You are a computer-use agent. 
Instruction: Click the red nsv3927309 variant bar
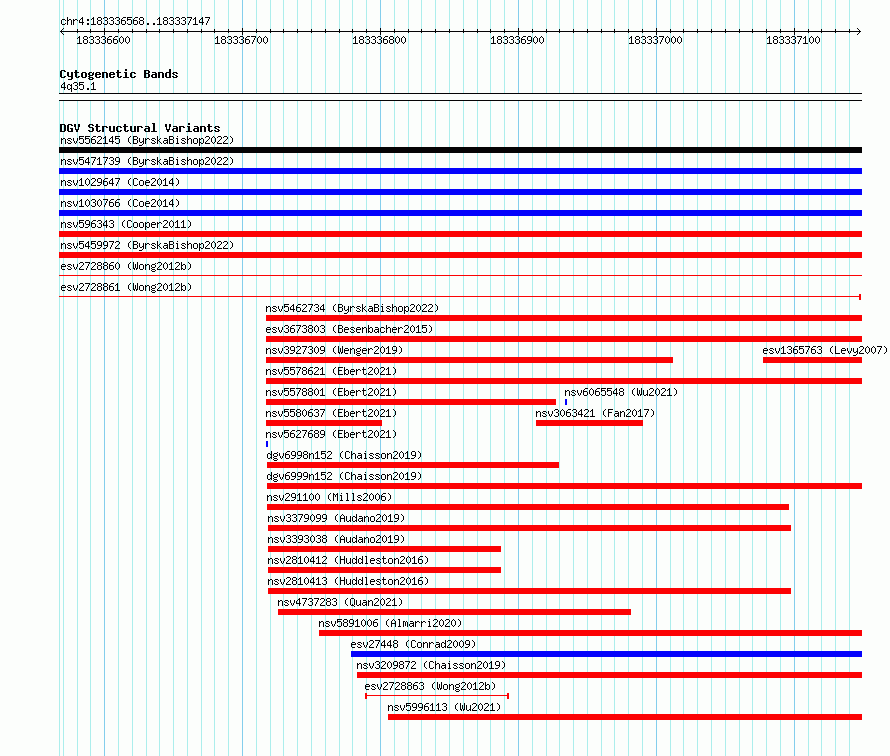tap(469, 360)
